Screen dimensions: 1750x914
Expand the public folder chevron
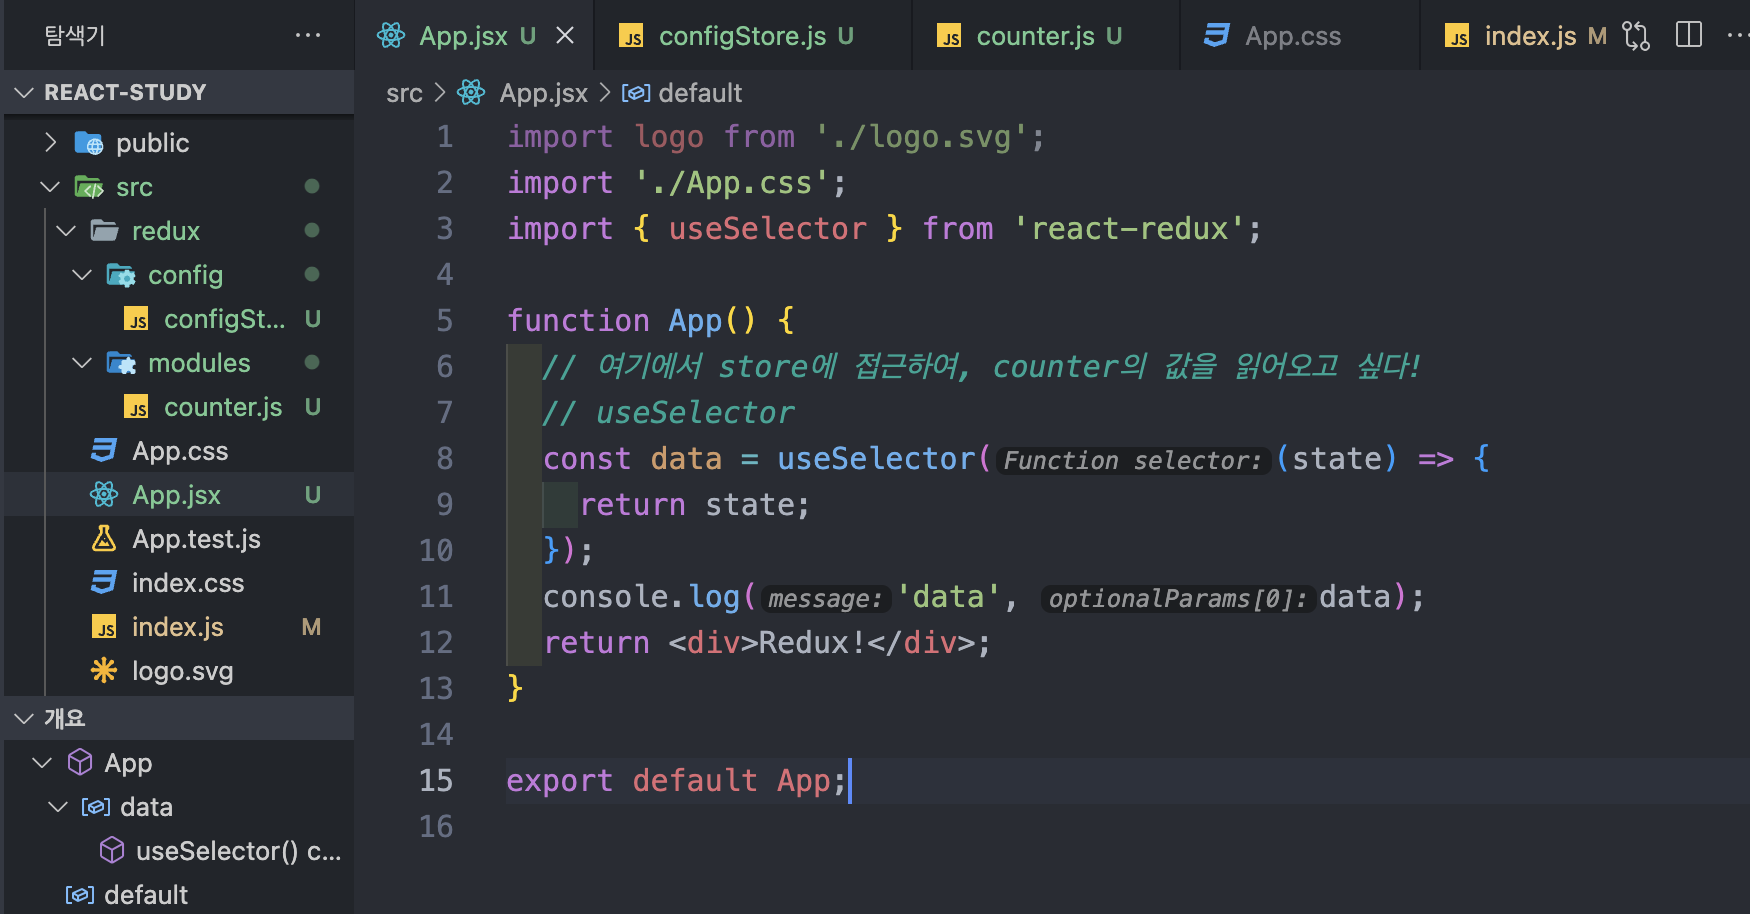[x=51, y=143]
